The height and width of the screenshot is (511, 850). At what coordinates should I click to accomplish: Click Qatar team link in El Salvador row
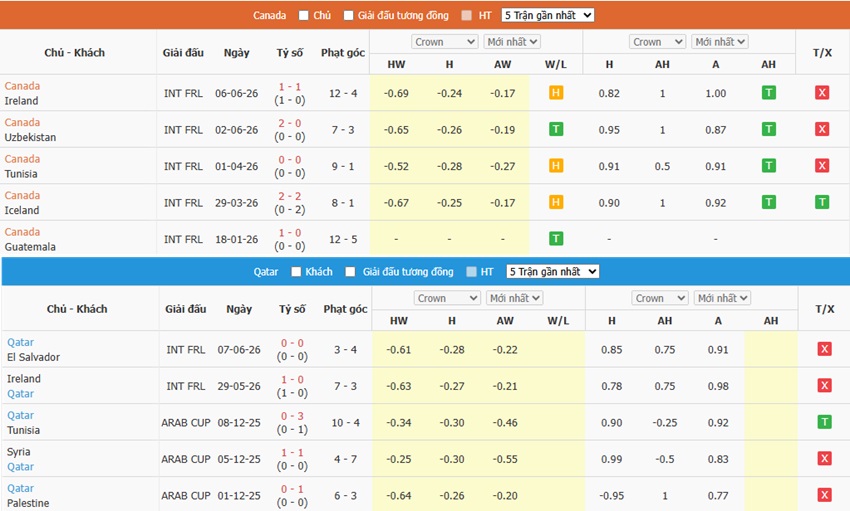[21, 342]
